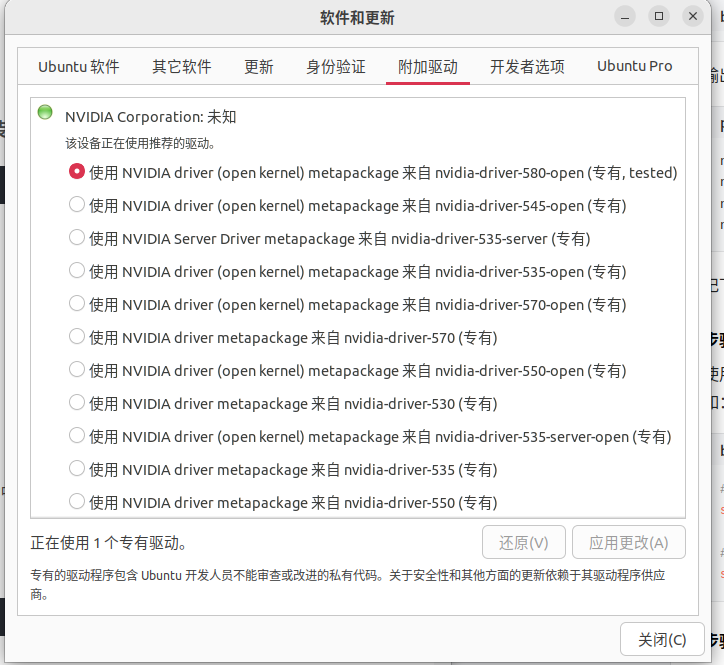
Task: Choose the nvidia-driver-550-open option
Action: [x=77, y=370]
